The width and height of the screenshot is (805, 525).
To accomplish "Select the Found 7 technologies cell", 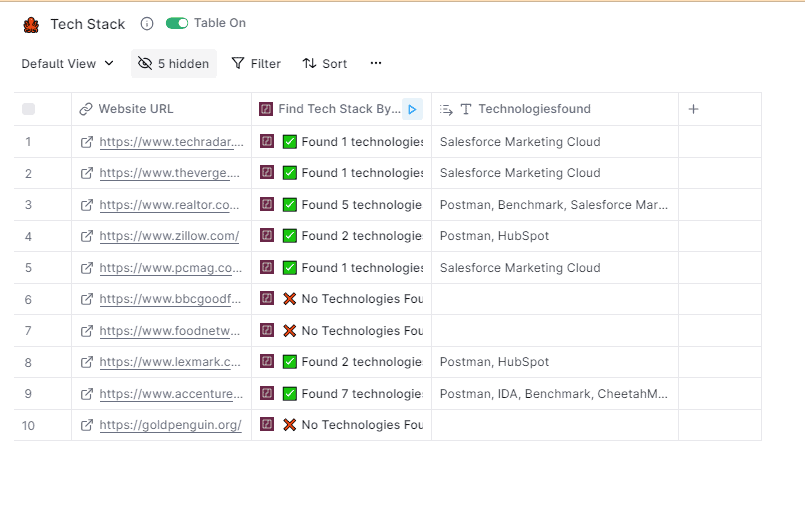I will click(341, 394).
